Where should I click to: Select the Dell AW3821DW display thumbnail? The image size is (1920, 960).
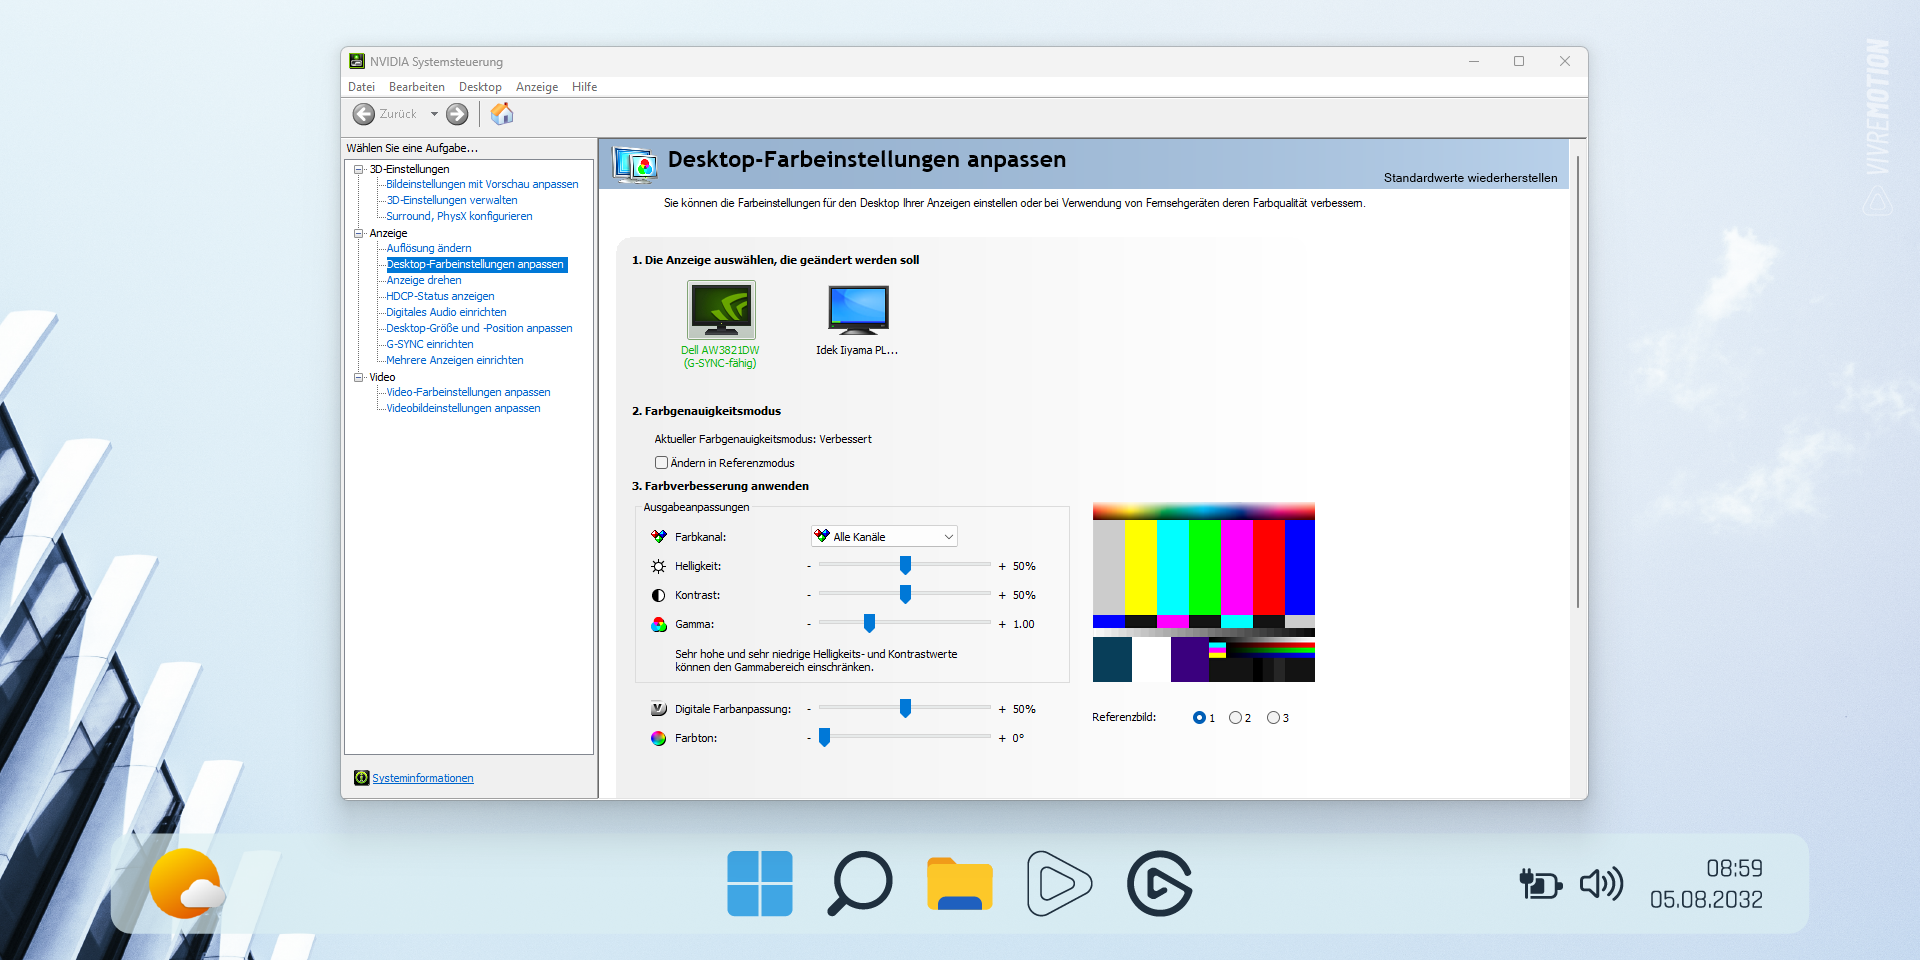tap(721, 310)
